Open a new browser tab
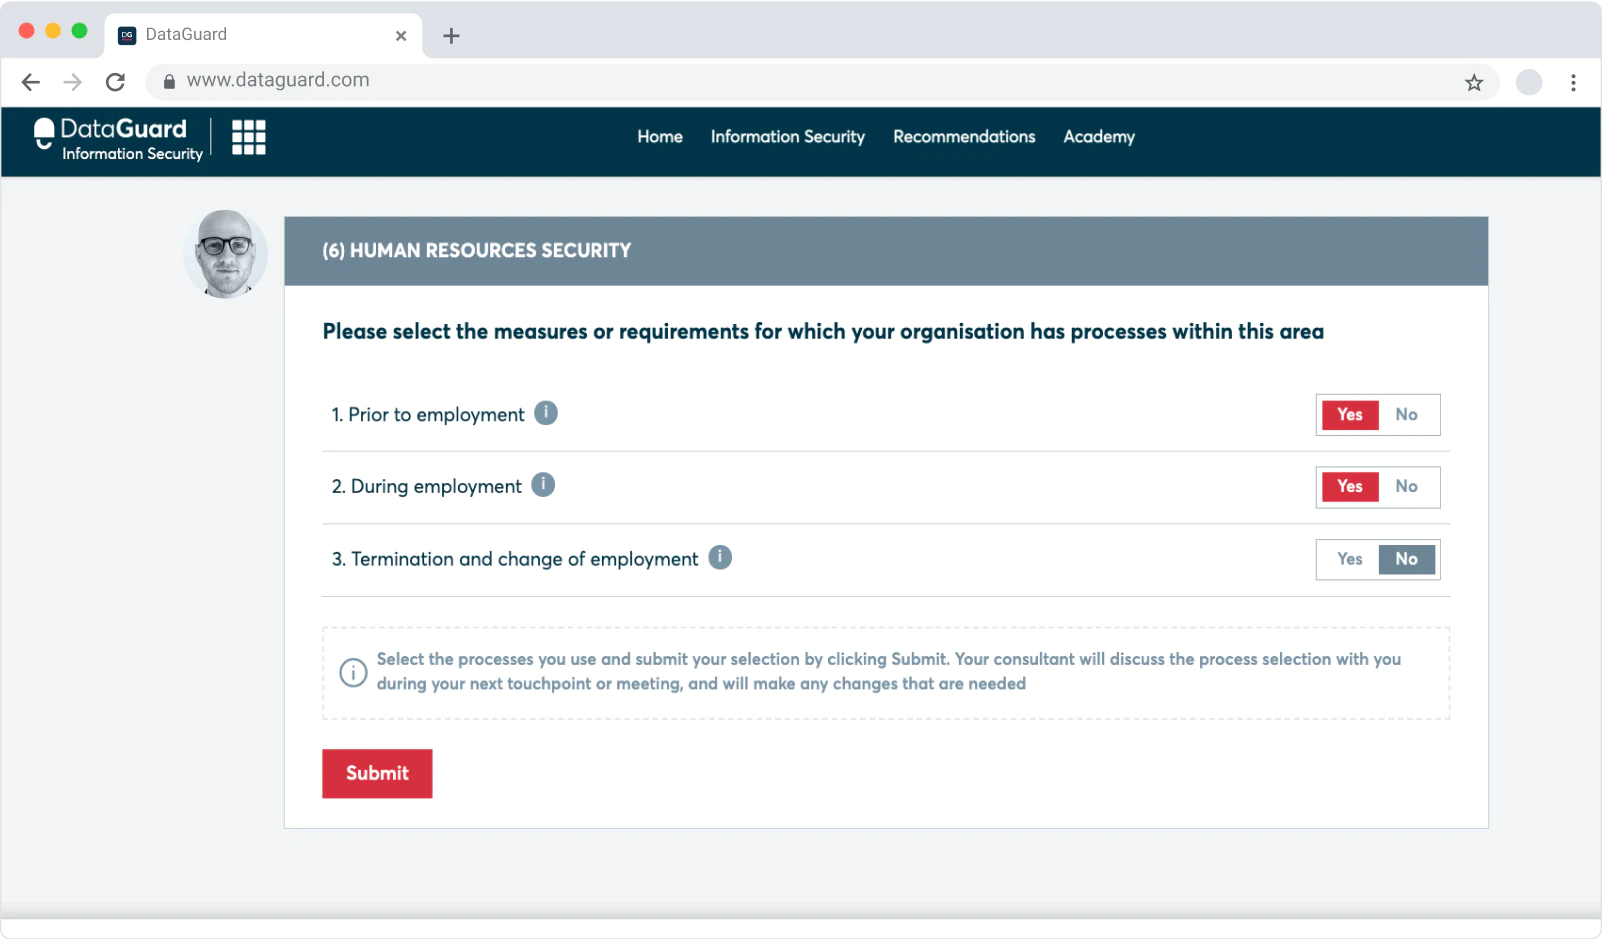 pos(451,36)
